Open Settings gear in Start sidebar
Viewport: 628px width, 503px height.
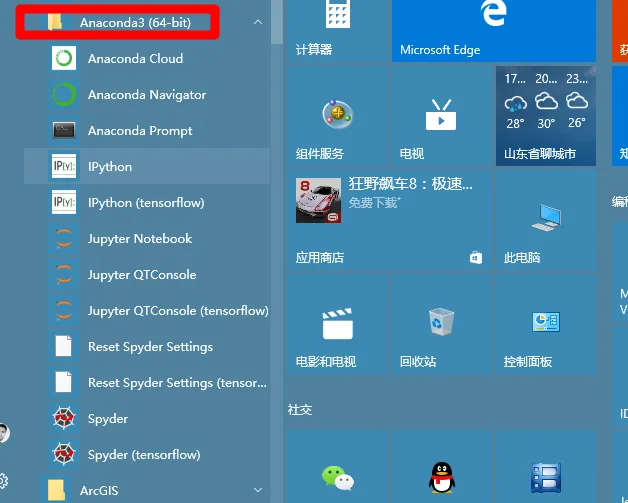tap(3, 481)
